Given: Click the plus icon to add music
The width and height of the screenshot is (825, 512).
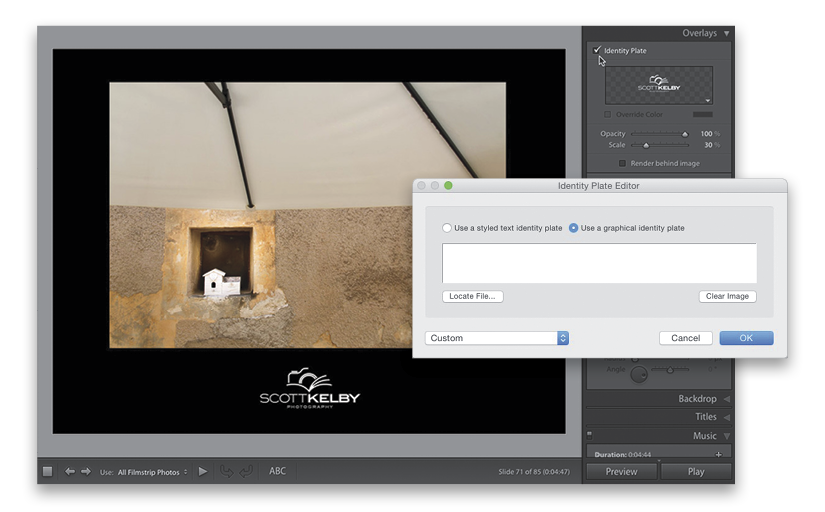Looking at the screenshot, I should click(718, 454).
